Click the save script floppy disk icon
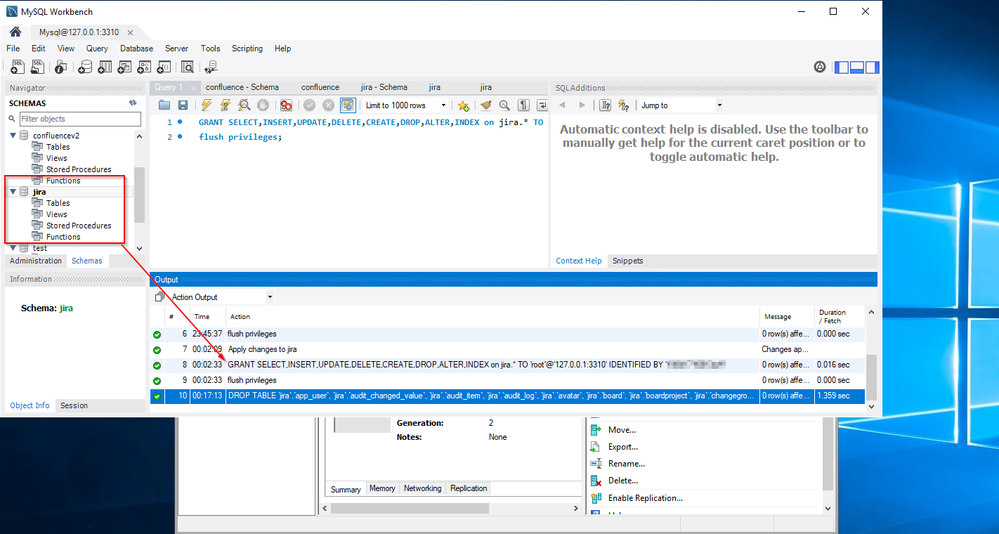 [x=183, y=105]
